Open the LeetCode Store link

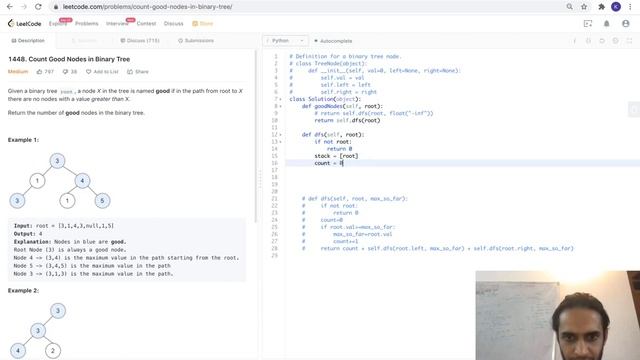[203, 24]
